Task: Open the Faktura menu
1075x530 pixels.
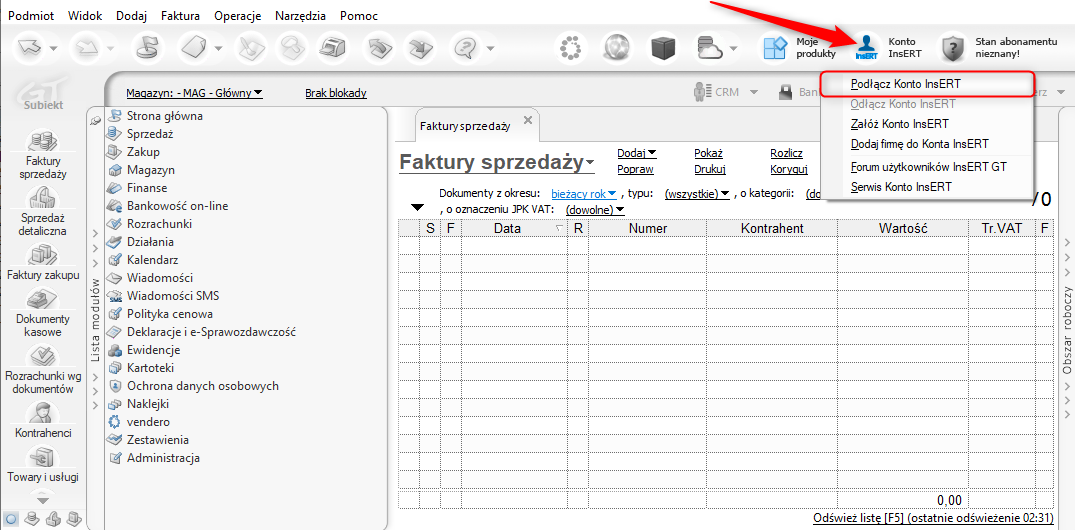Action: coord(180,16)
